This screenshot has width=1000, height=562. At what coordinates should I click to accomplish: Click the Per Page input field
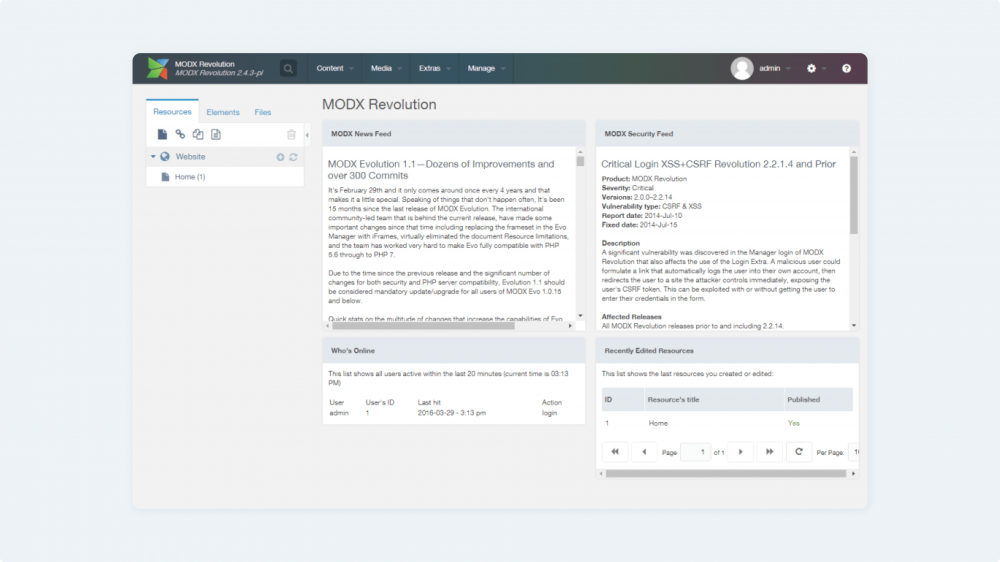(x=855, y=452)
